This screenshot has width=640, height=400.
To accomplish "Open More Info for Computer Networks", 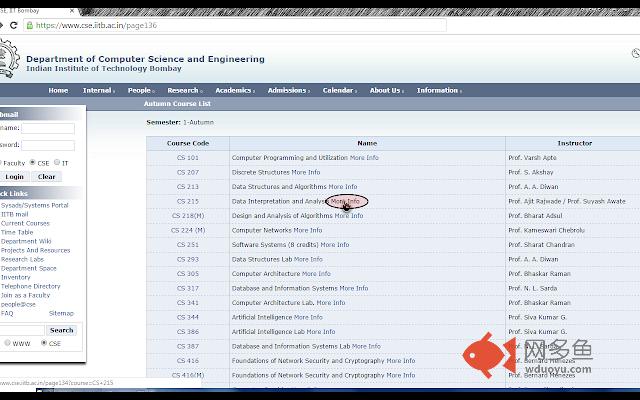I will [308, 230].
